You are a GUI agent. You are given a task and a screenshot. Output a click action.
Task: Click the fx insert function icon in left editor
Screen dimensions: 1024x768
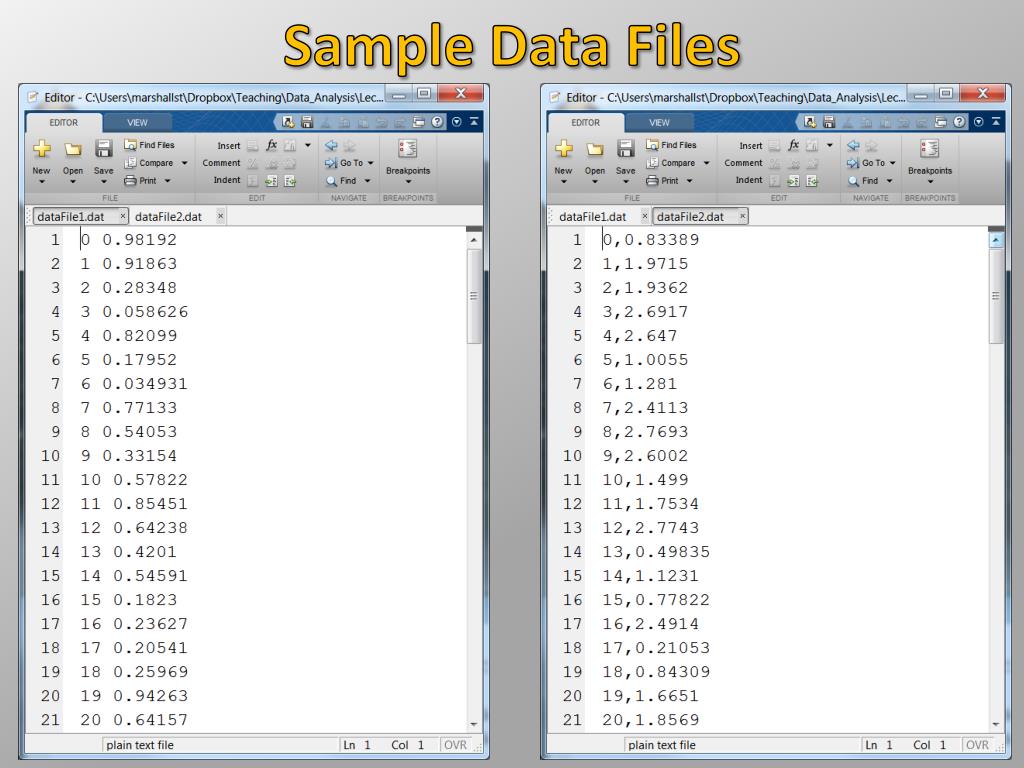272,145
